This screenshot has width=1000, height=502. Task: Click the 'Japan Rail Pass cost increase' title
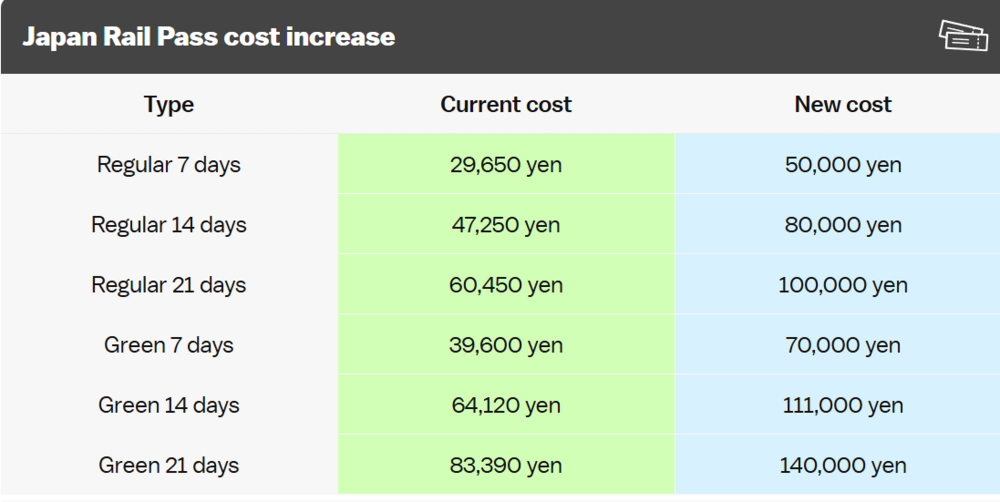pos(209,36)
